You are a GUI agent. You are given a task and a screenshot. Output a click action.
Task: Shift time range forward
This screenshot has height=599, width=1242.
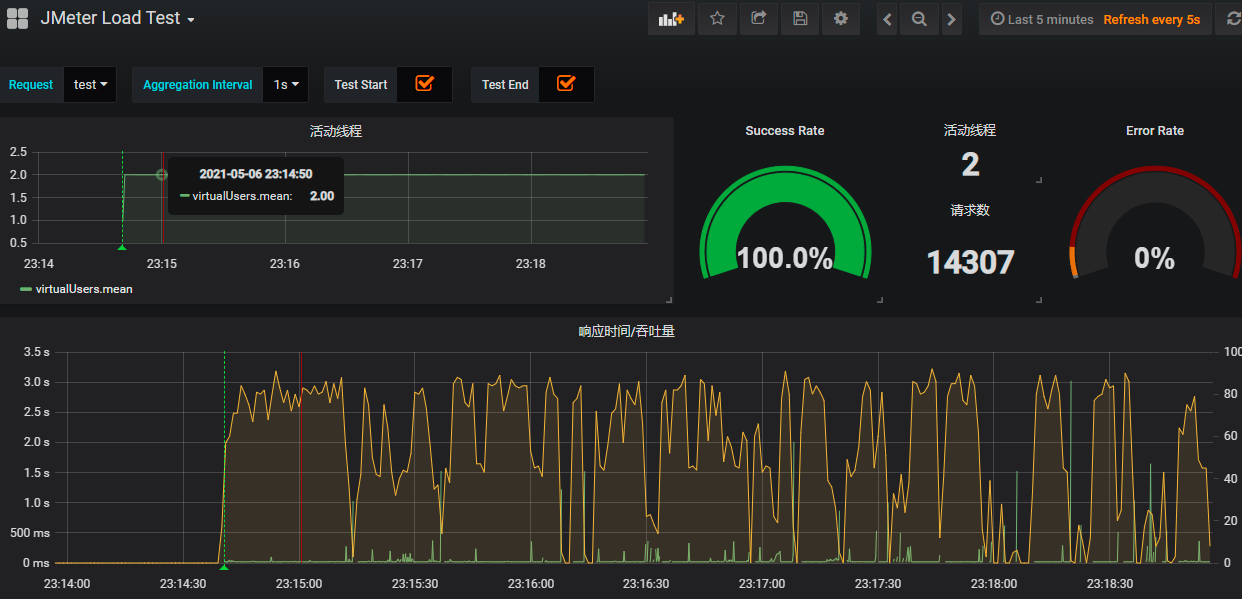click(x=951, y=19)
